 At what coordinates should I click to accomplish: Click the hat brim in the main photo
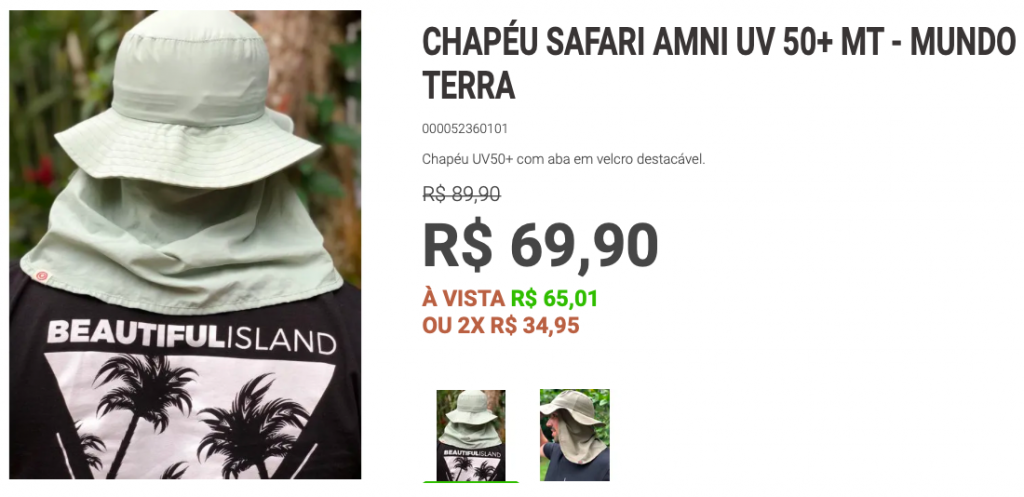[x=187, y=151]
